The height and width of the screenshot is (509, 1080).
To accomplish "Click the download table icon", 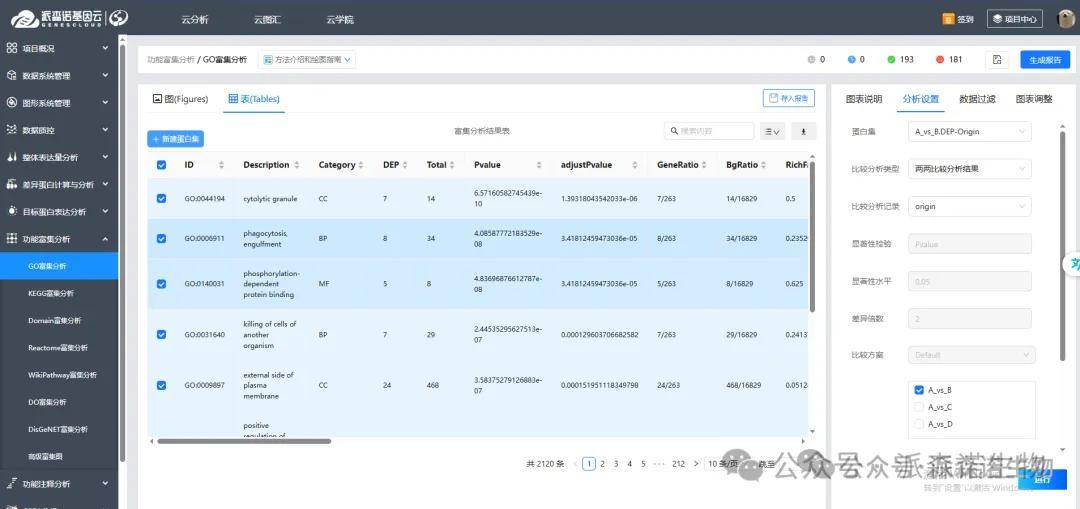I will tap(803, 131).
